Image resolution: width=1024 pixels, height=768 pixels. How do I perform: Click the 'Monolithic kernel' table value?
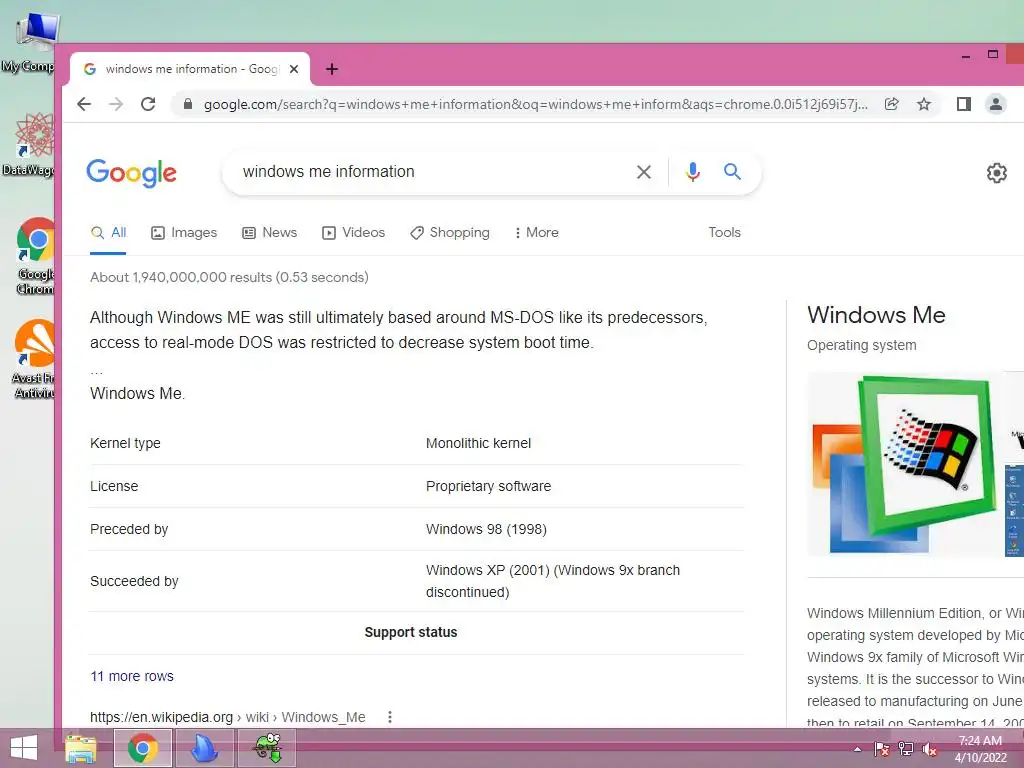[478, 443]
